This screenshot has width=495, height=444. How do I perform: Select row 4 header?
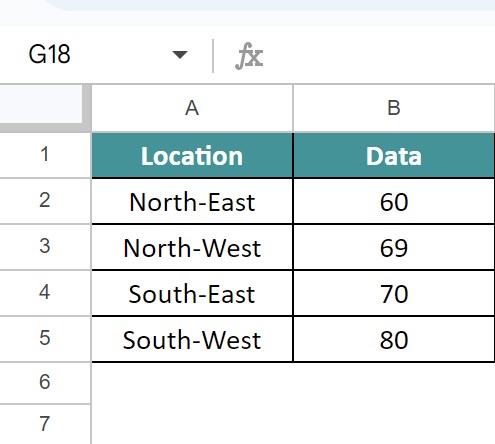click(x=45, y=293)
